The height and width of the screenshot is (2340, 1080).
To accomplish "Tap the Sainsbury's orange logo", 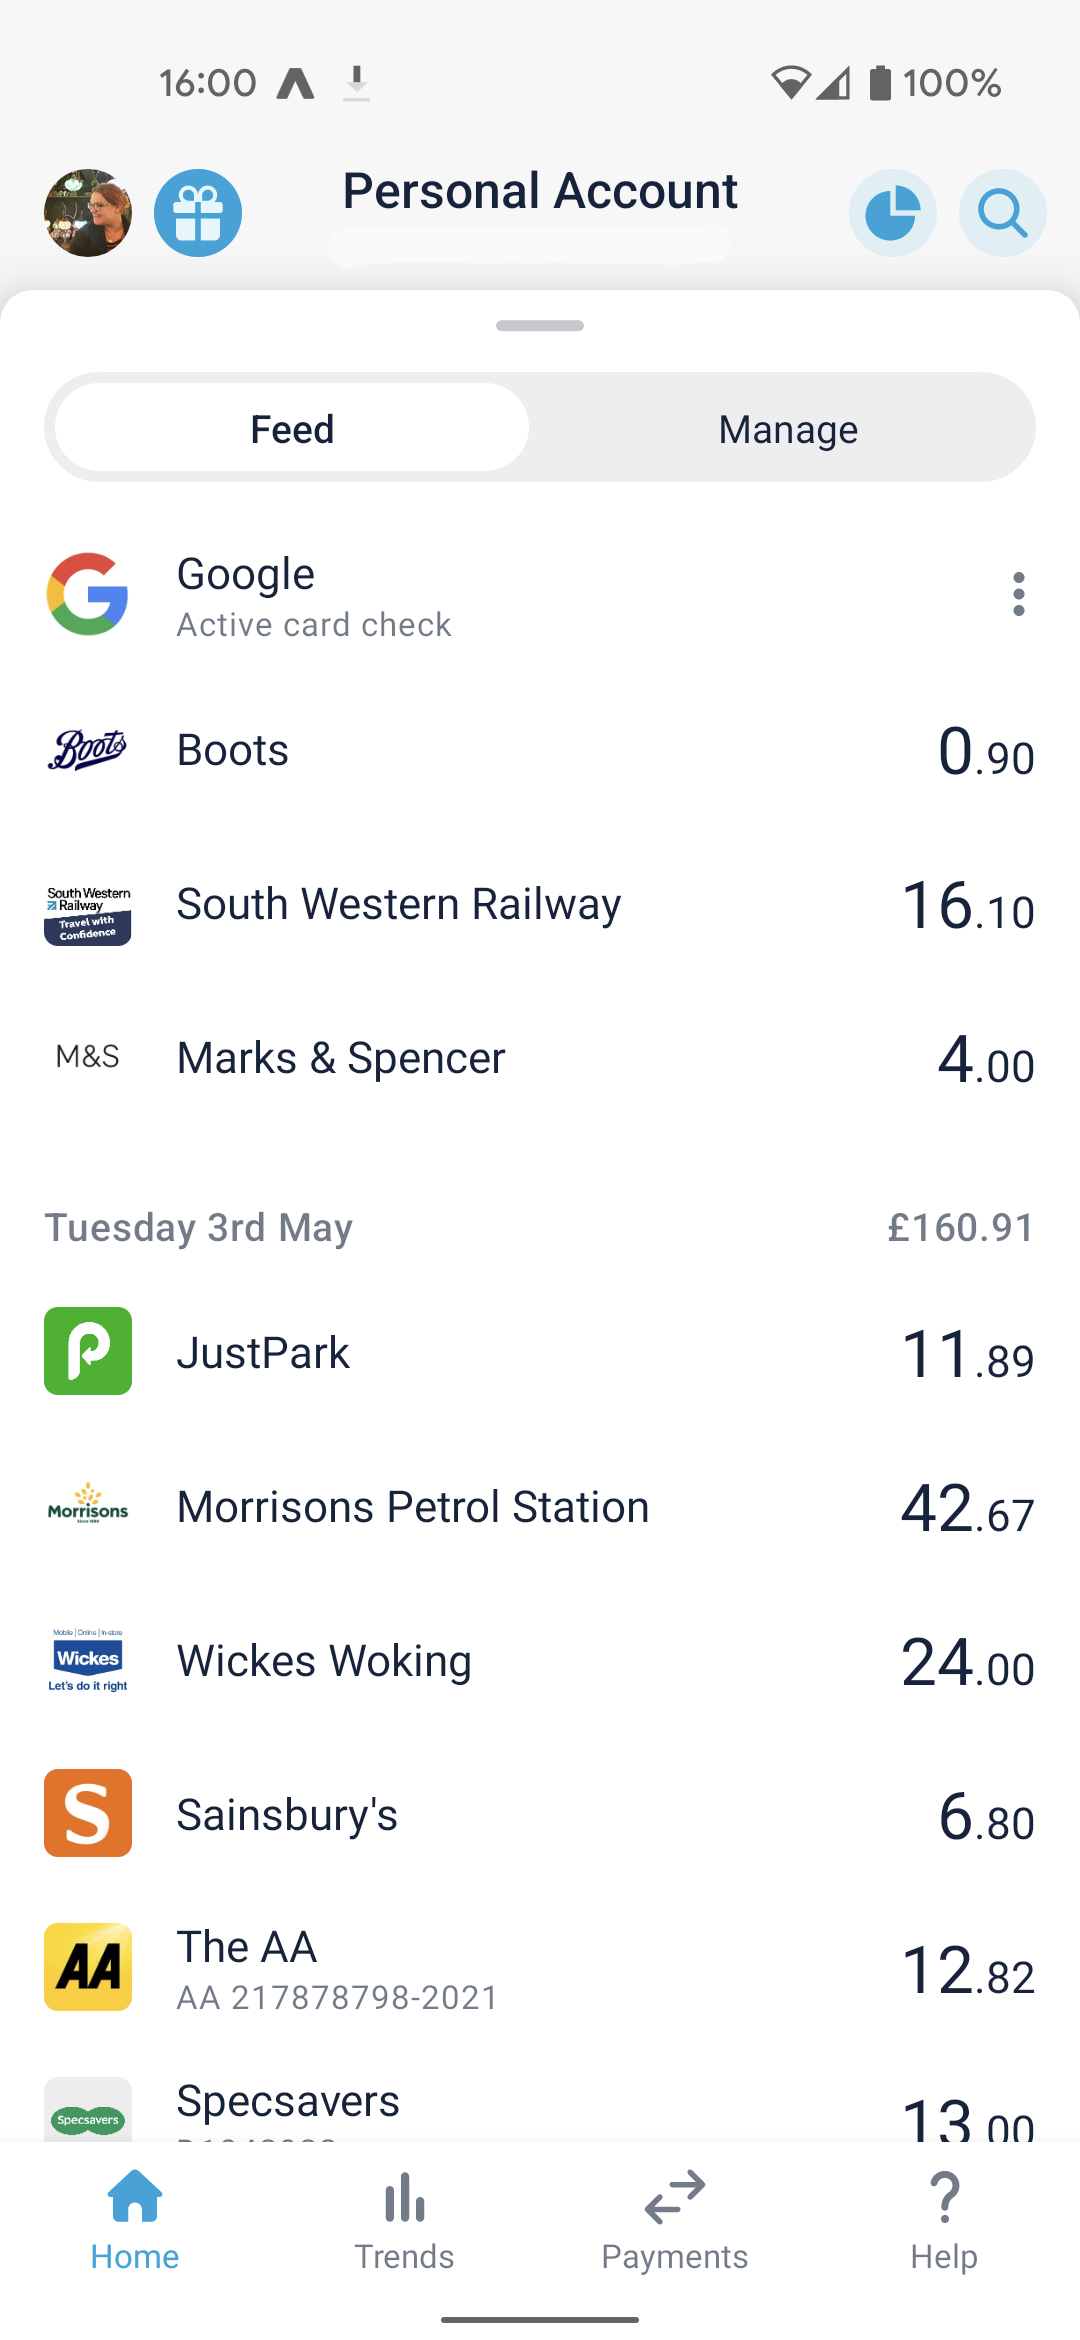I will [88, 1813].
